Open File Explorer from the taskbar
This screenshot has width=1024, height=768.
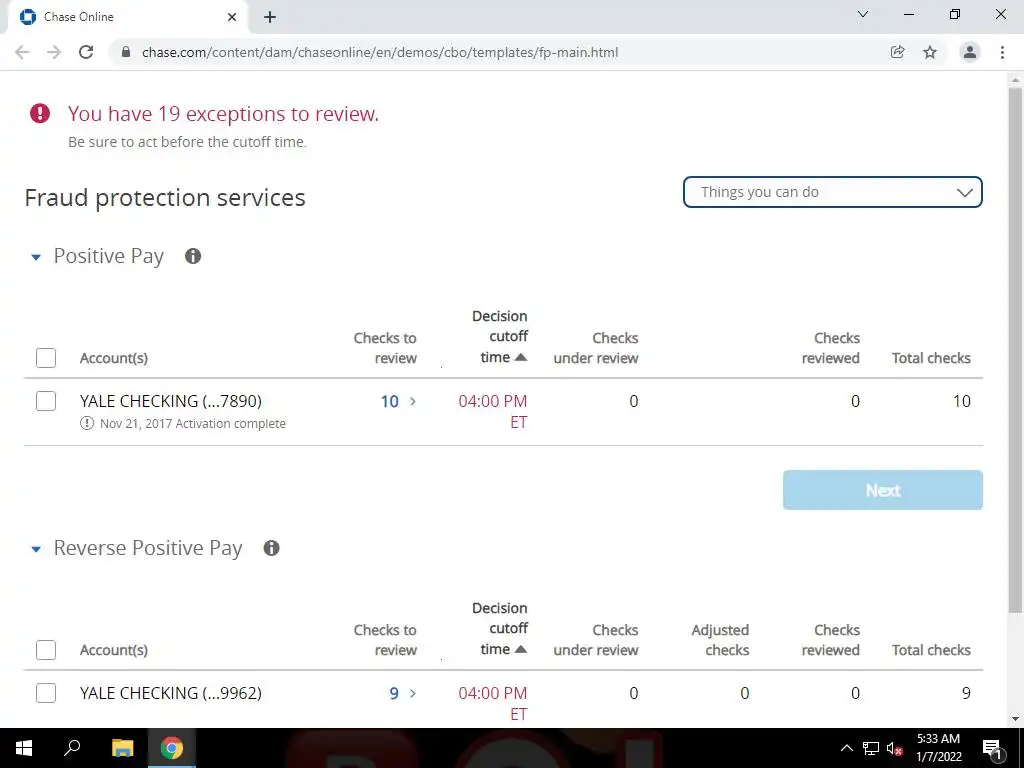[x=122, y=748]
